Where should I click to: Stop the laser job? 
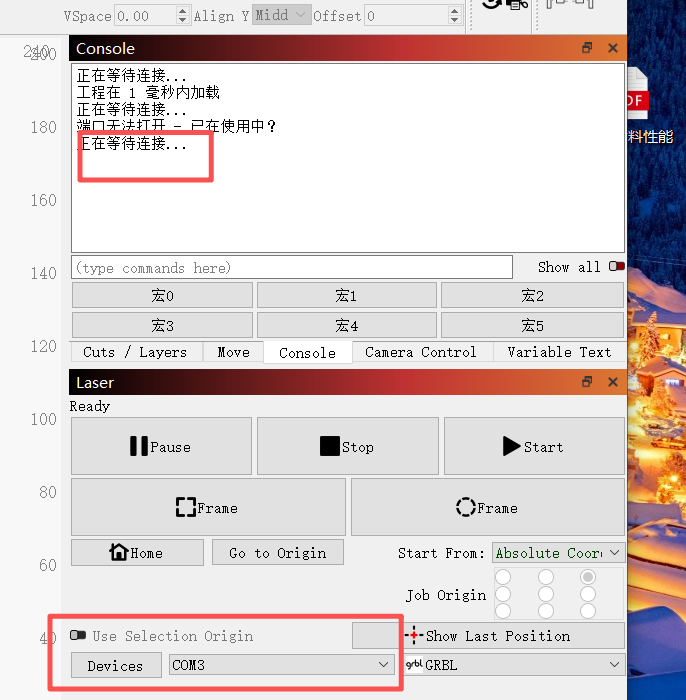click(x=348, y=446)
